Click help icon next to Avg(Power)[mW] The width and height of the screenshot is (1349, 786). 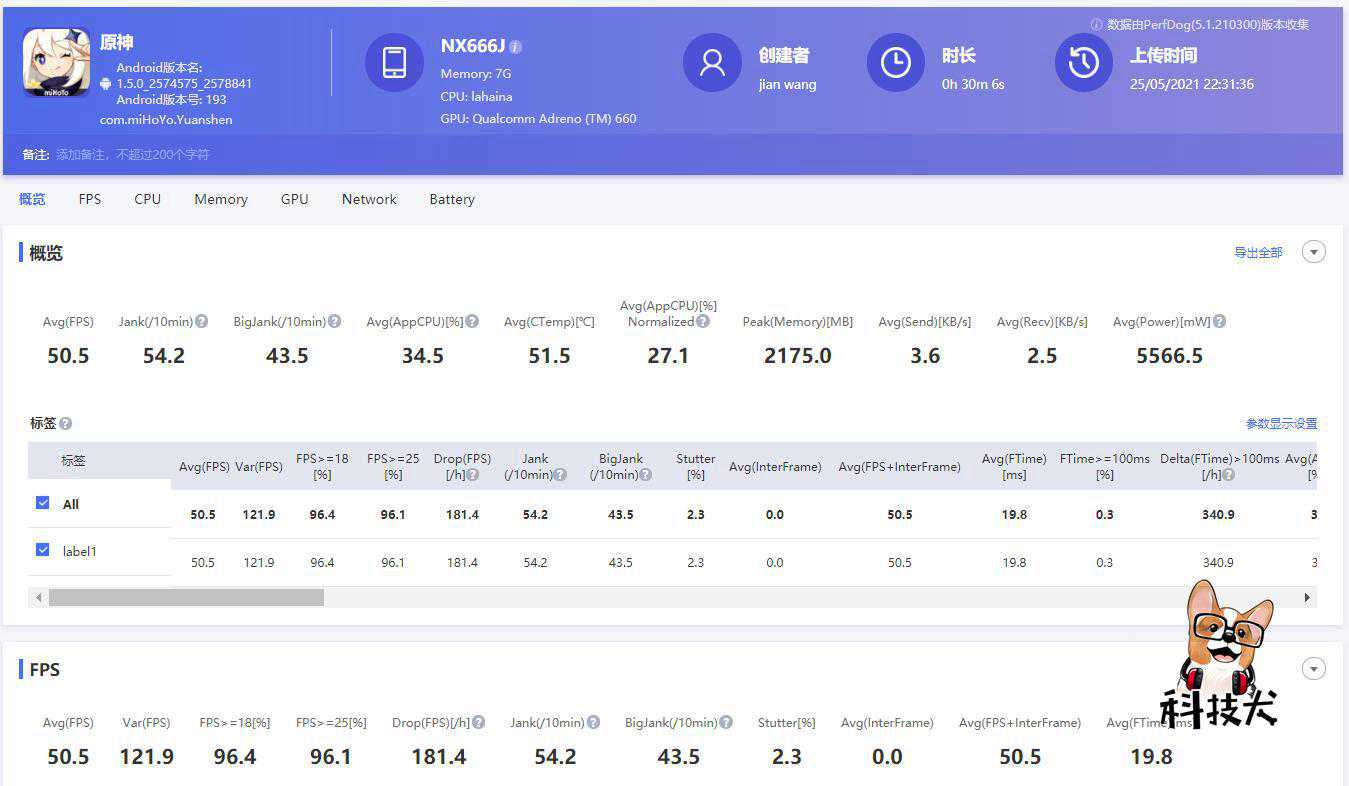(x=1219, y=322)
